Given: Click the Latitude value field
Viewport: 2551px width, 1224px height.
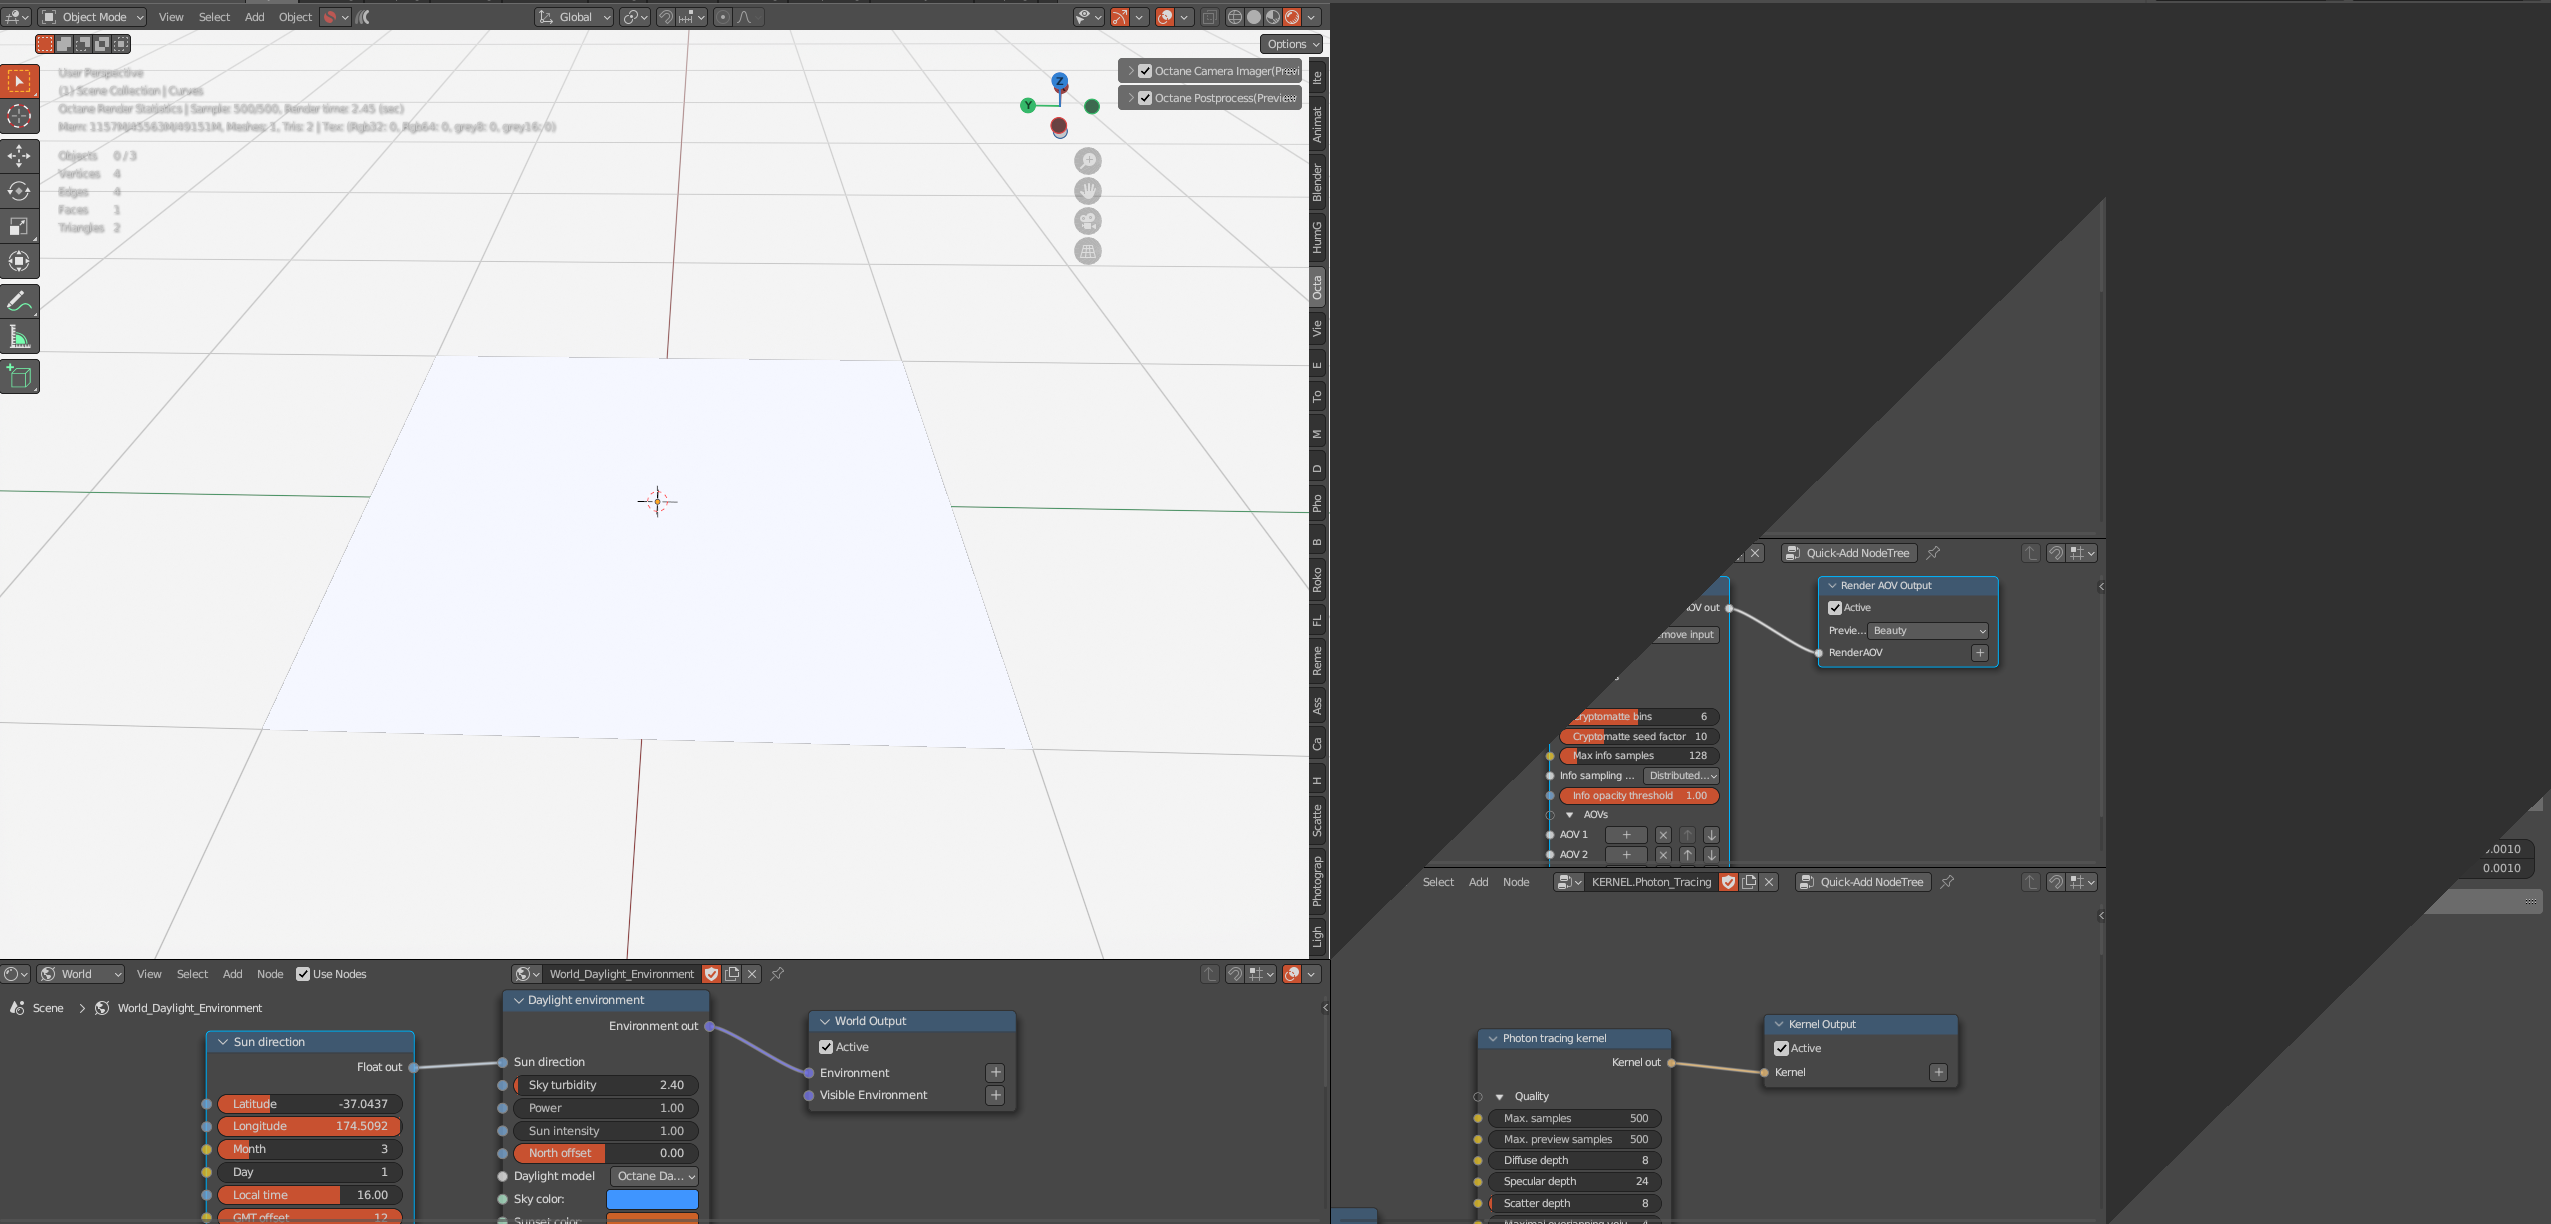Looking at the screenshot, I should (310, 1104).
